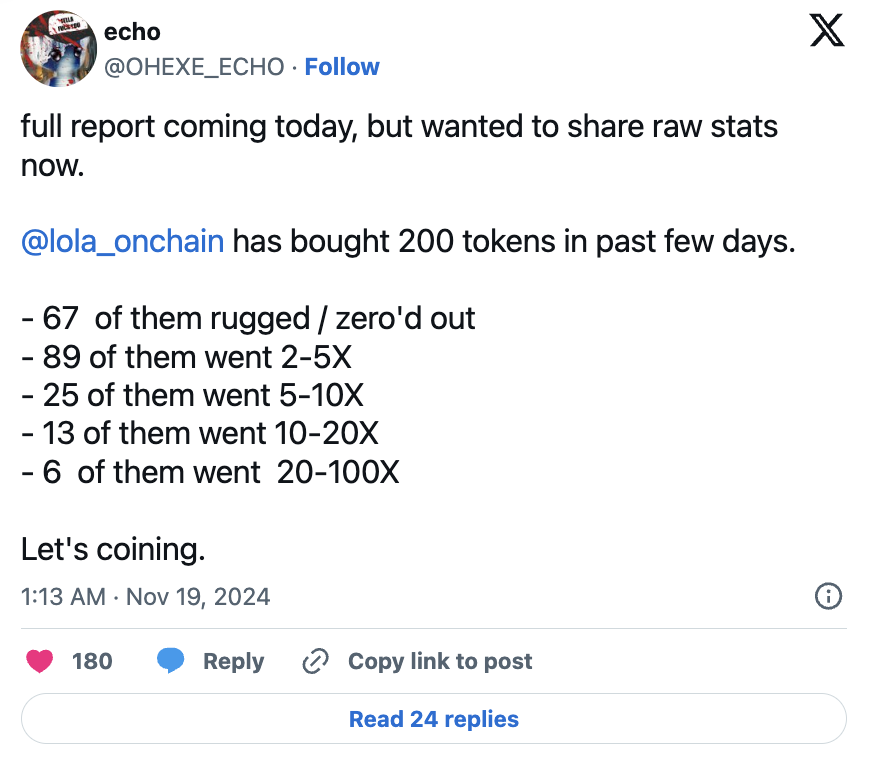Viewport: 872px width, 764px height.
Task: Click the blue reply speech bubble icon
Action: click(171, 661)
